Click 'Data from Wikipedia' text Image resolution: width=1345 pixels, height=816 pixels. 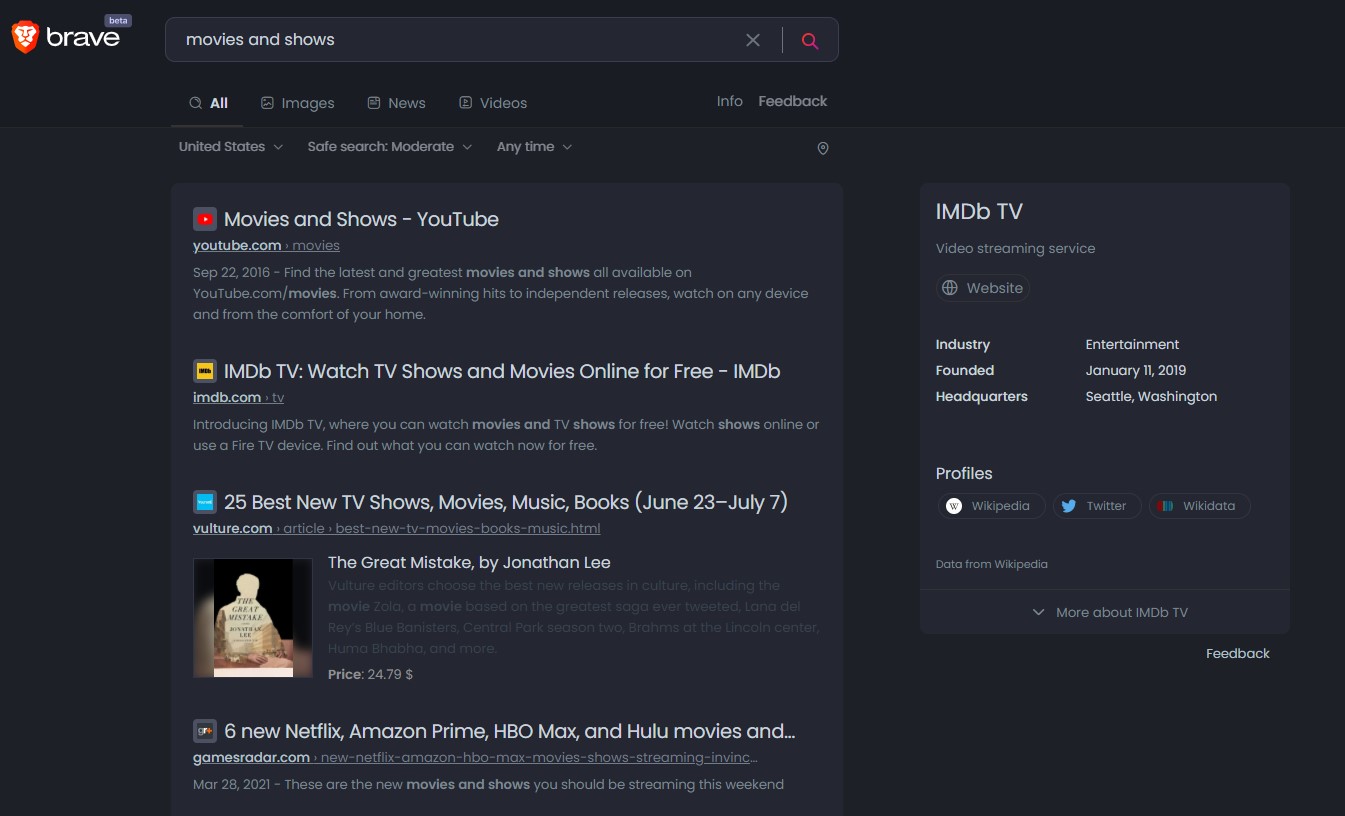tap(992, 564)
